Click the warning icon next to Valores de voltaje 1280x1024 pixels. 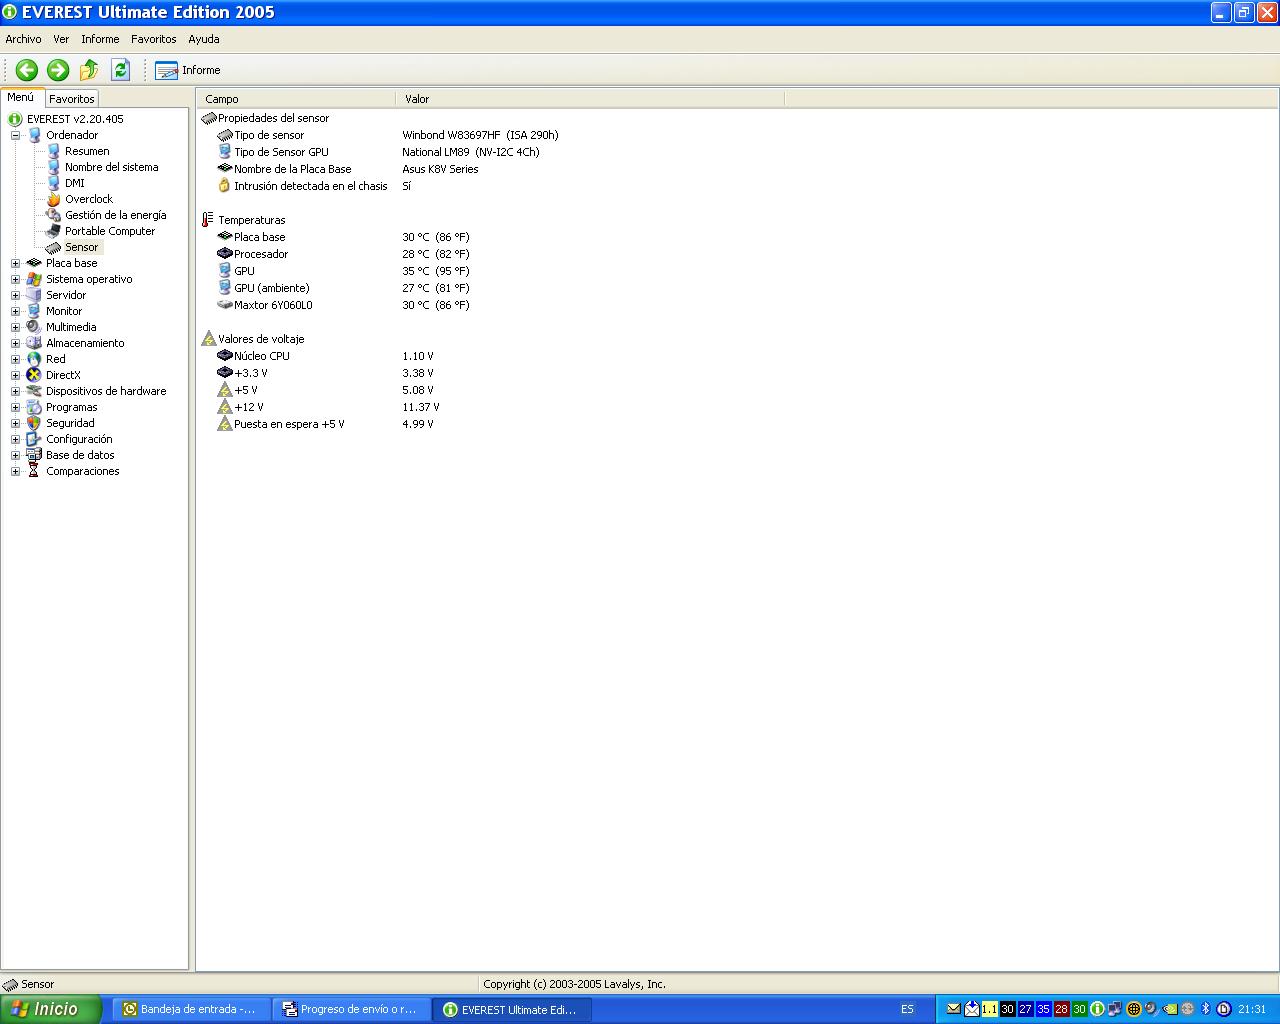tap(208, 339)
